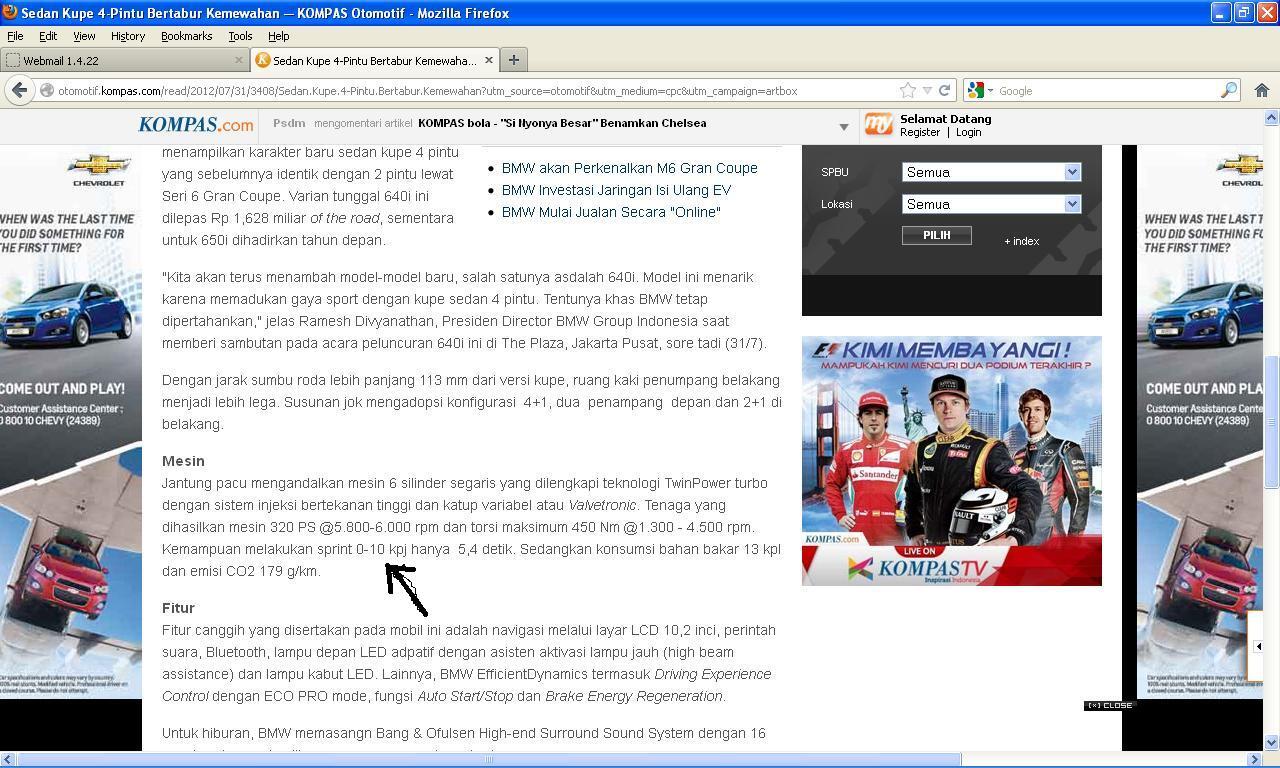Open the right Chevrolet advertisement
Screen dimensions: 1280x768
1201,422
